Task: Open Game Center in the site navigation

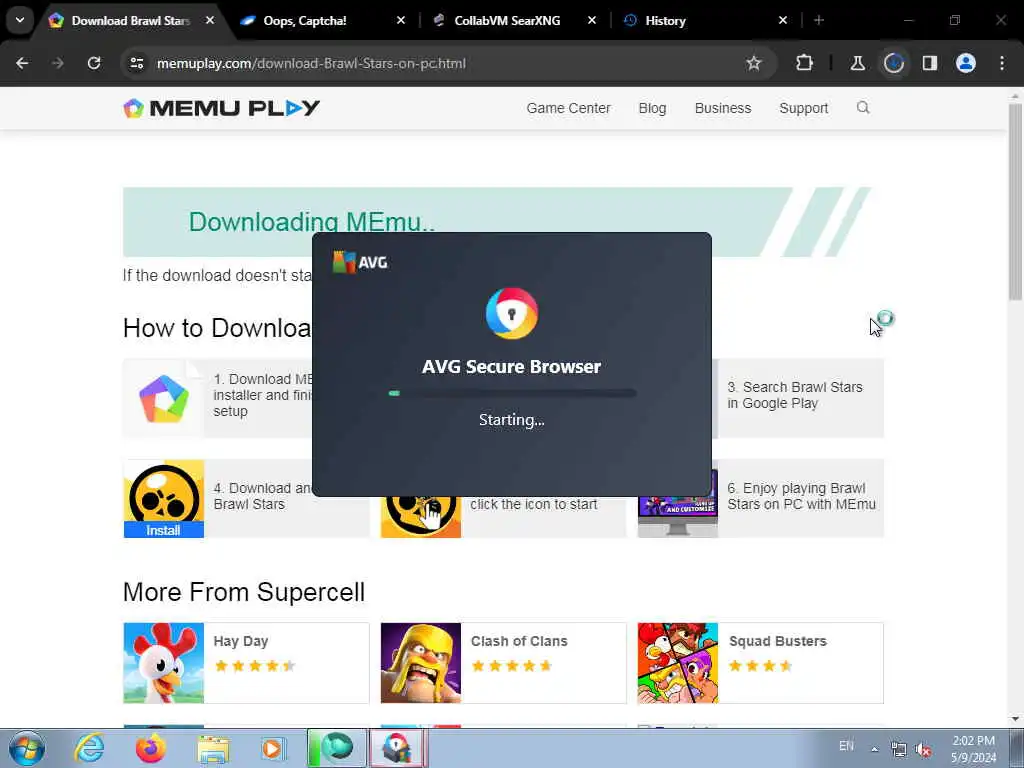Action: coord(568,108)
